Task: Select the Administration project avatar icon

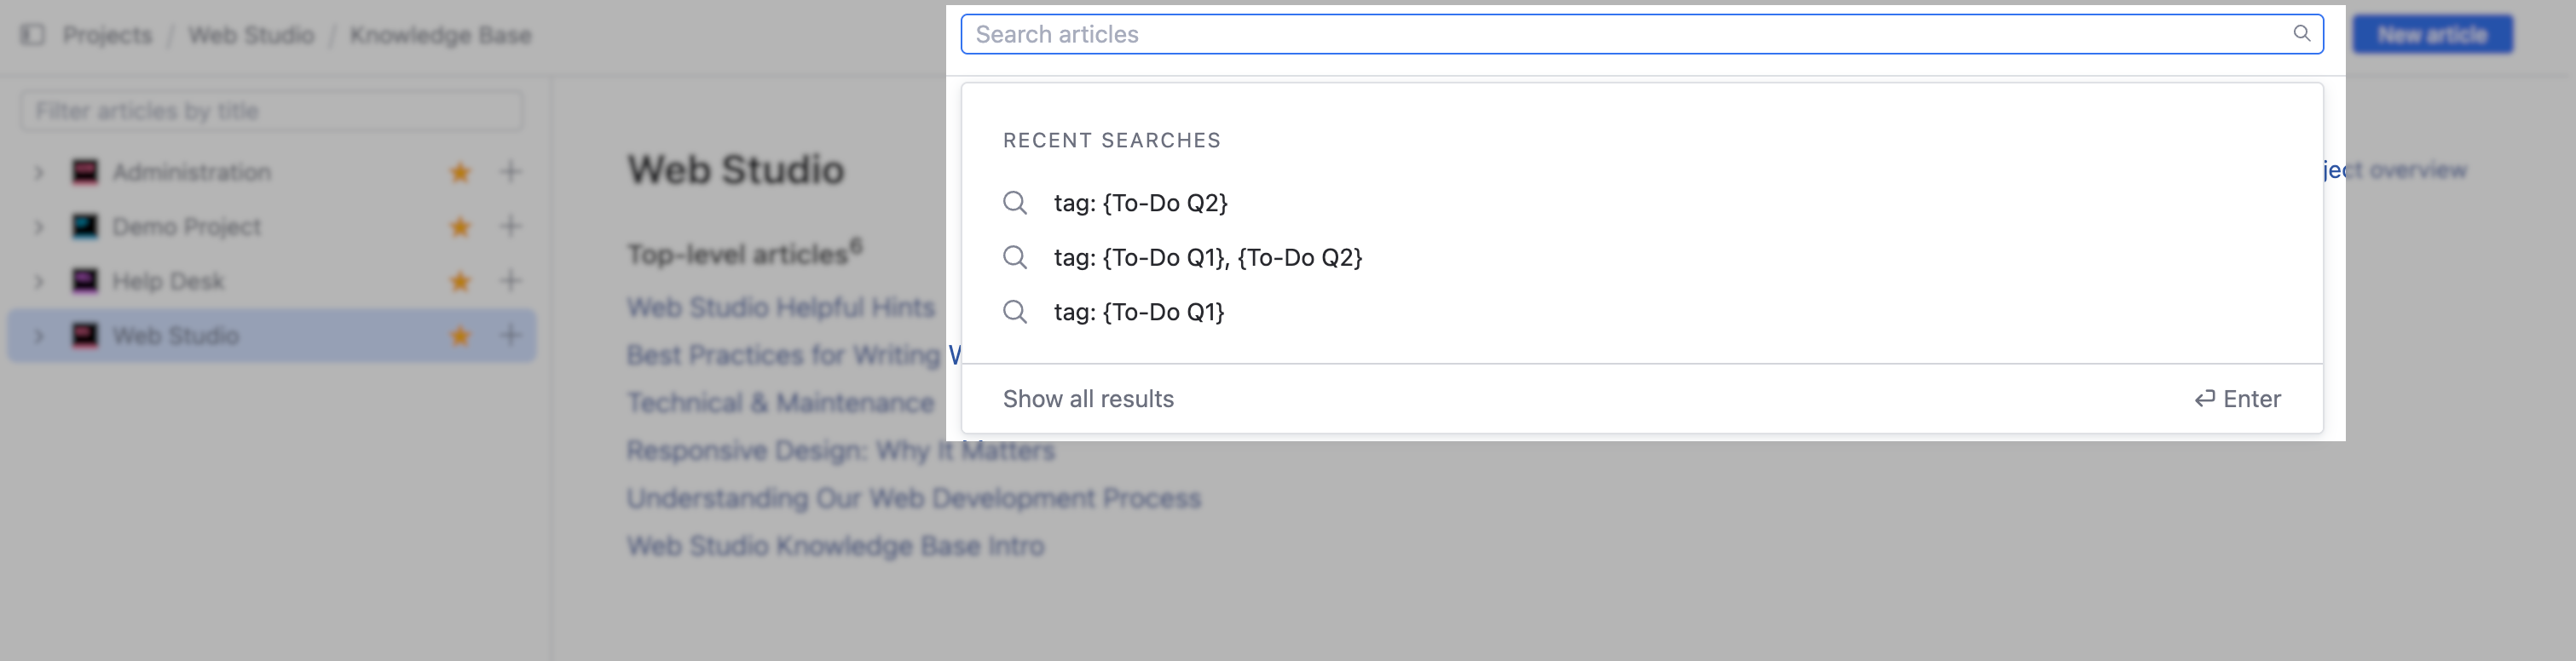Action: (x=85, y=171)
